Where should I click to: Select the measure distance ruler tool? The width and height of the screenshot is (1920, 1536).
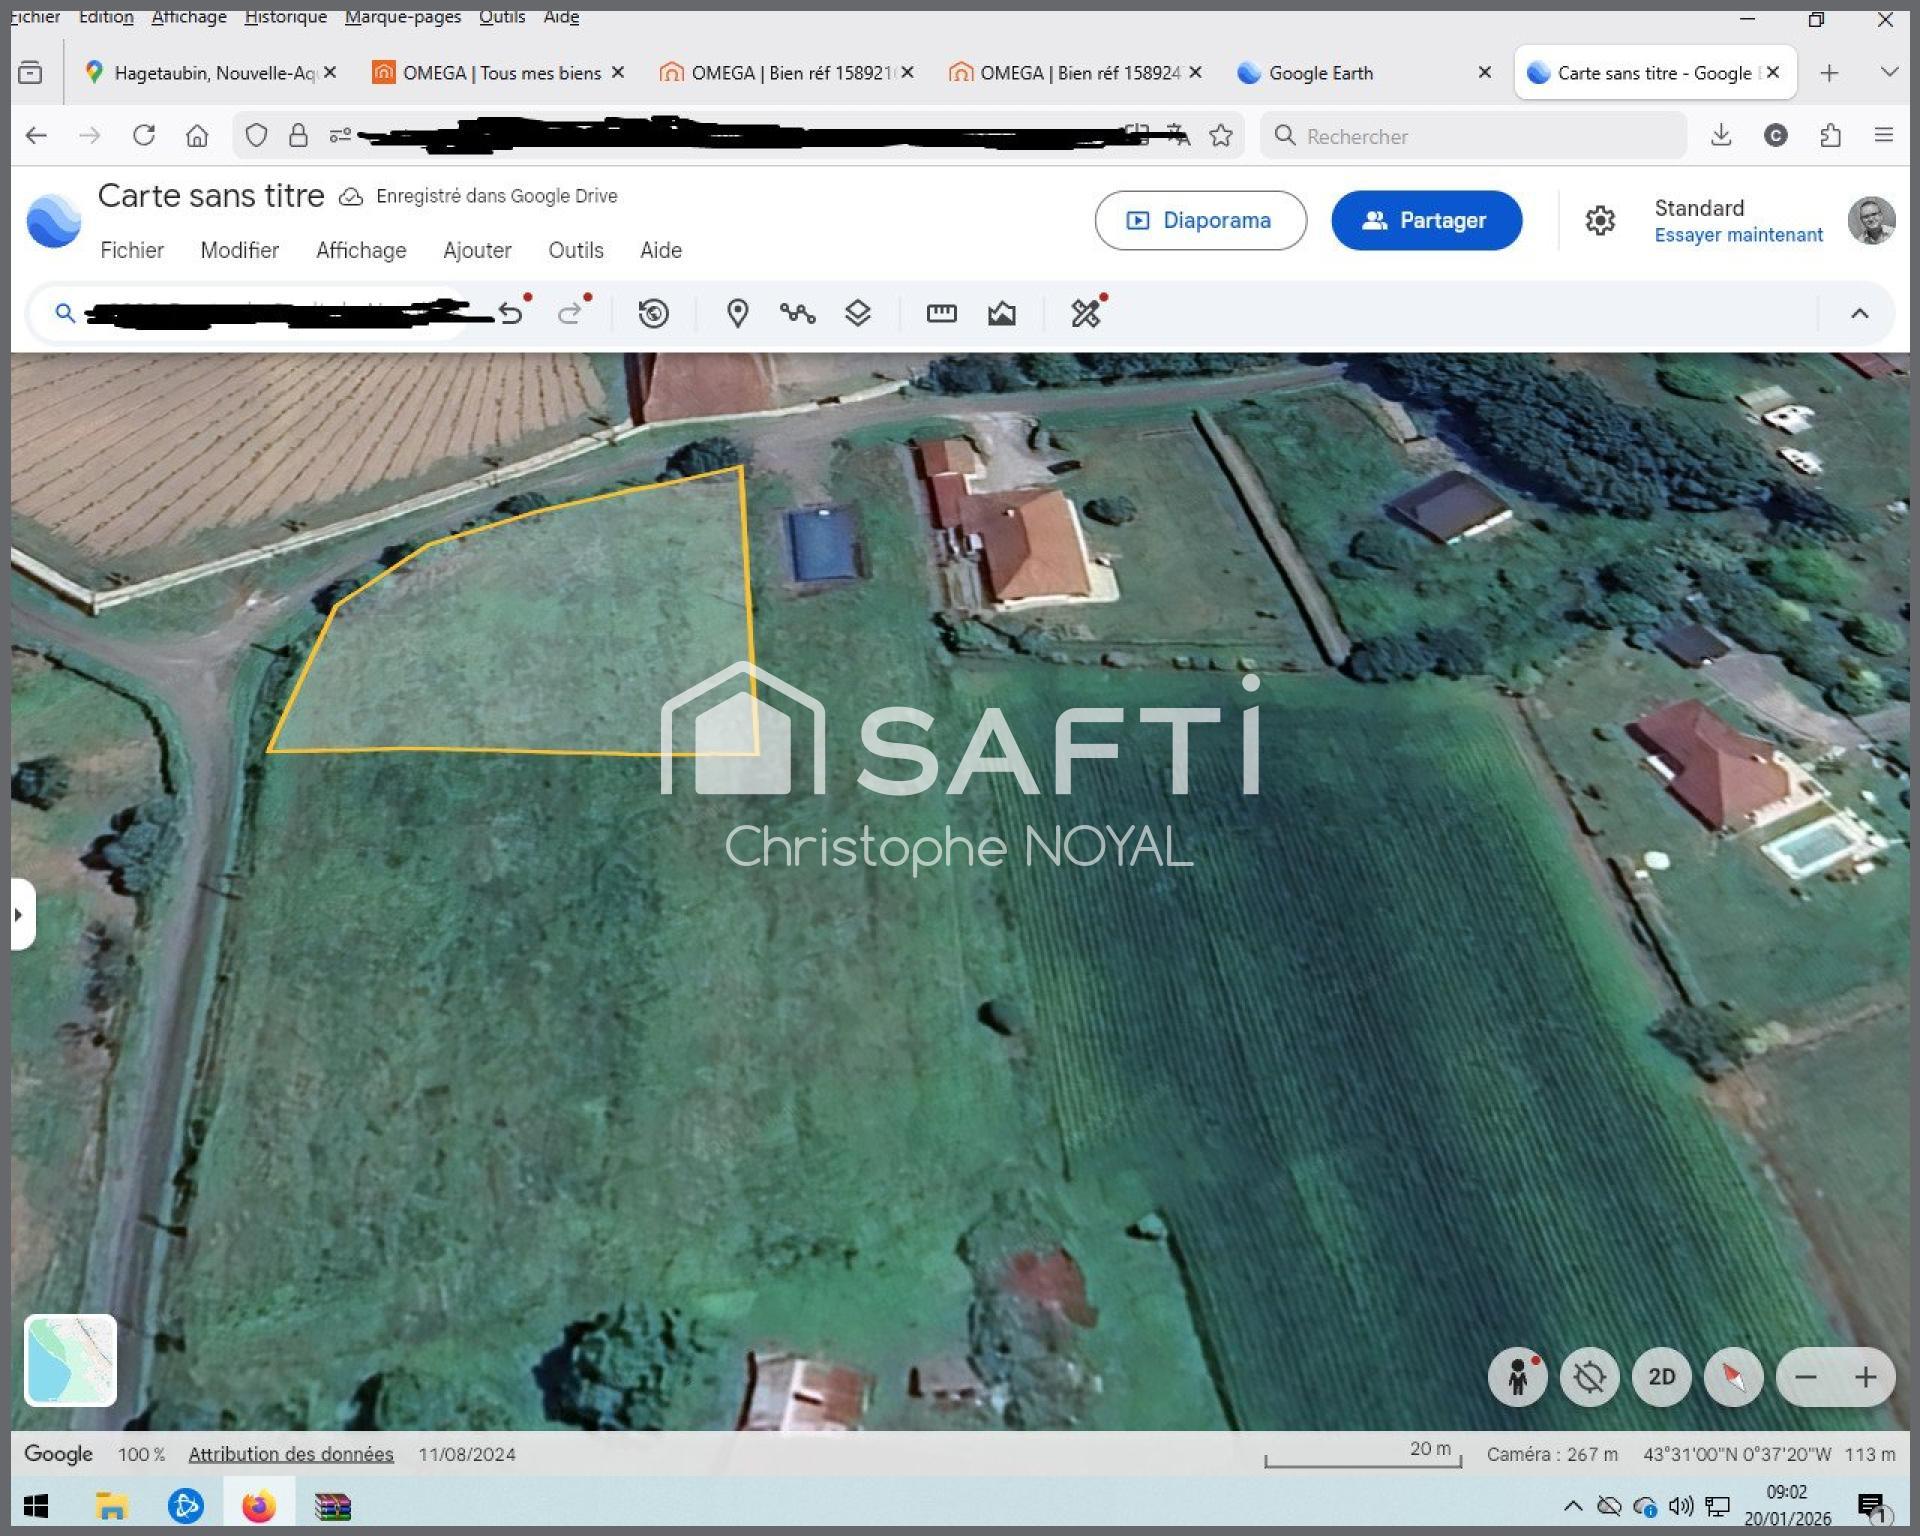[x=941, y=314]
